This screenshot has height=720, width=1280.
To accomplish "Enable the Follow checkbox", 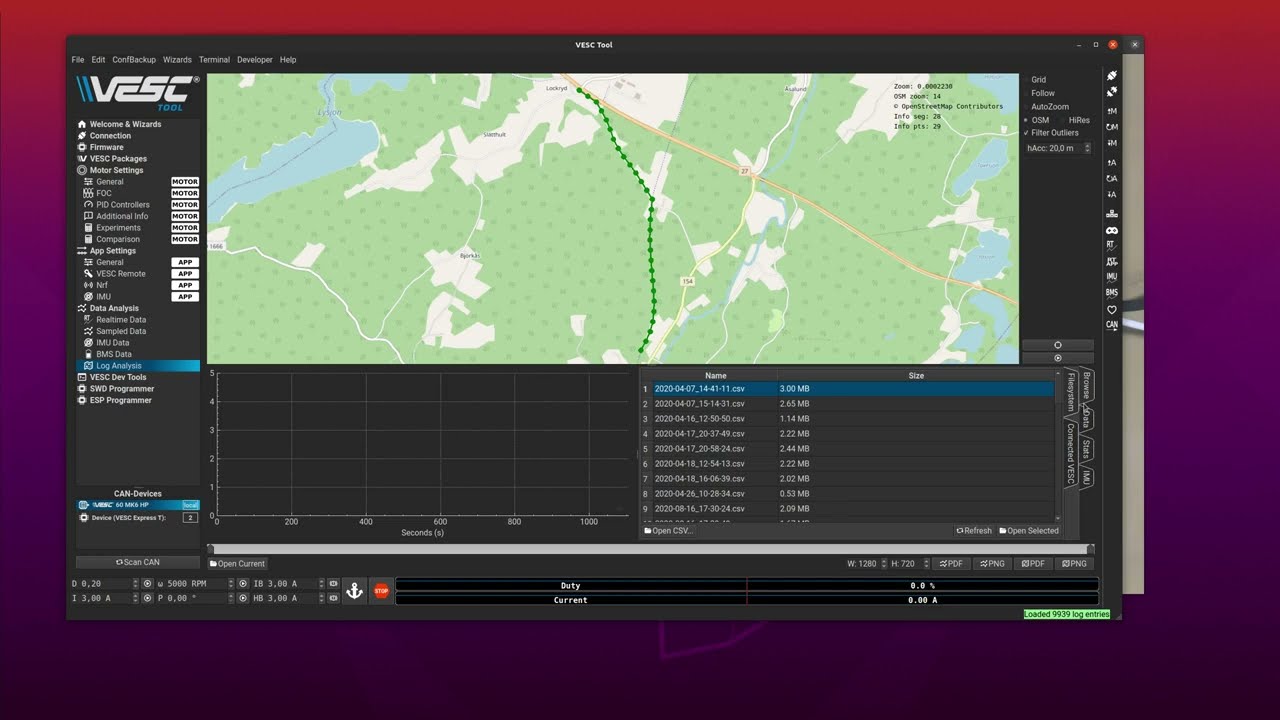I will point(1038,93).
